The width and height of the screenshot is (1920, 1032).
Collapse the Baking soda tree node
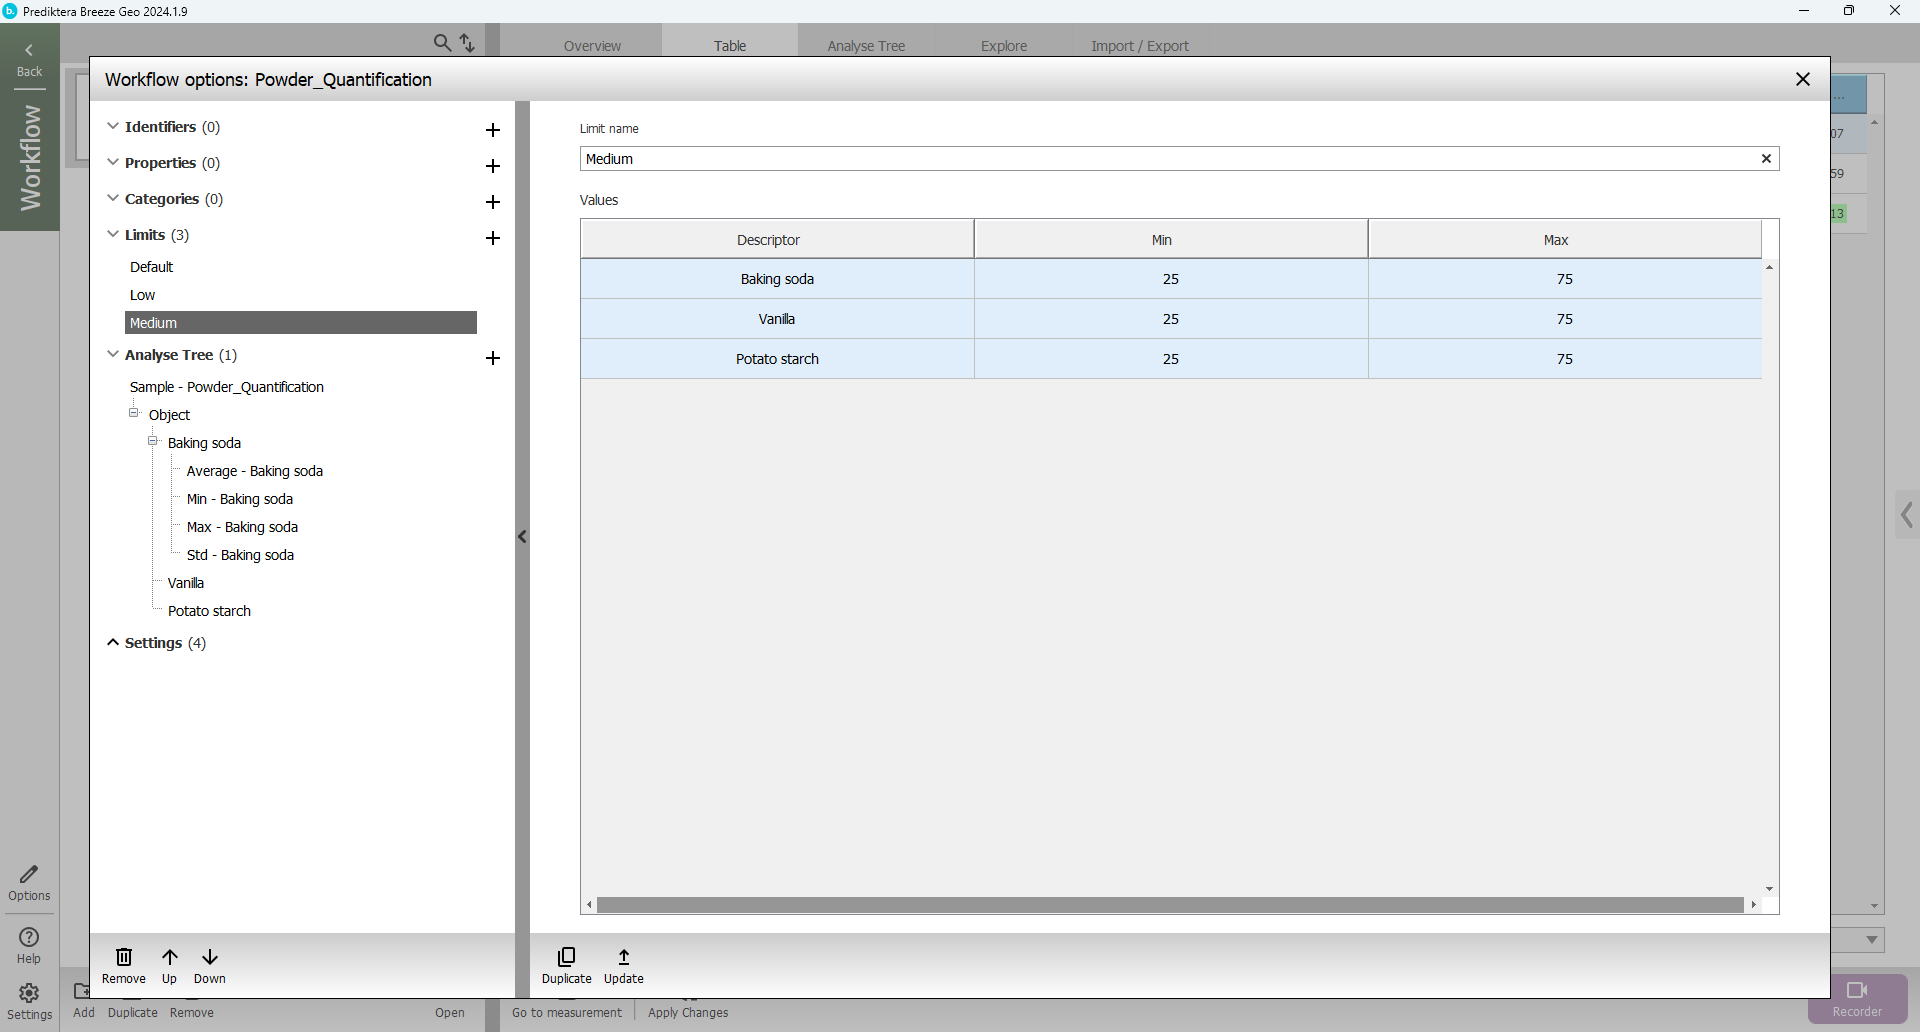click(x=153, y=441)
